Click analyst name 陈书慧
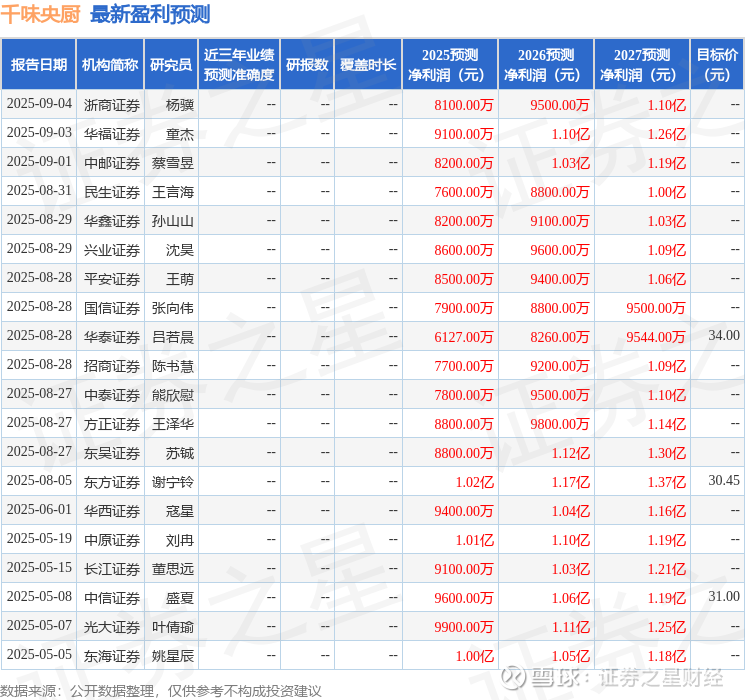Image resolution: width=745 pixels, height=700 pixels. [x=172, y=365]
